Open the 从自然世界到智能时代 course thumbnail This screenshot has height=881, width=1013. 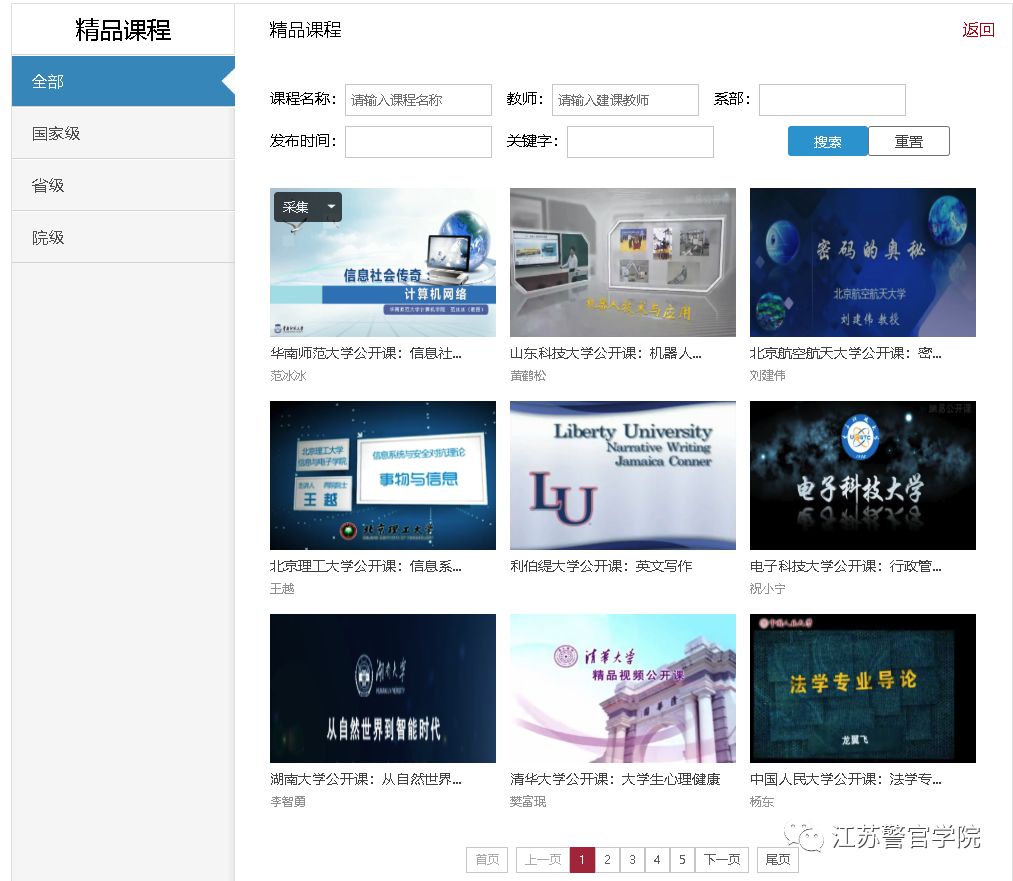click(x=382, y=689)
